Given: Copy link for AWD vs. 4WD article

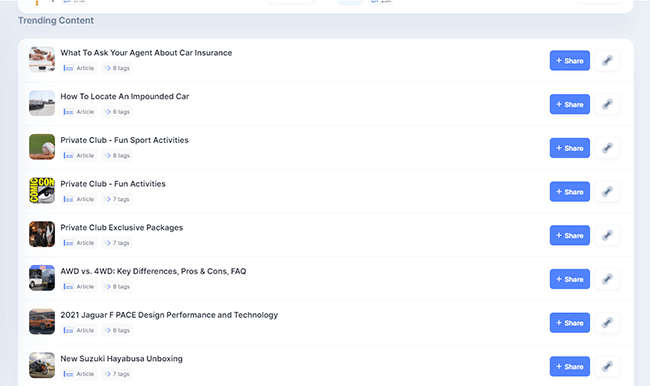Looking at the screenshot, I should [607, 279].
